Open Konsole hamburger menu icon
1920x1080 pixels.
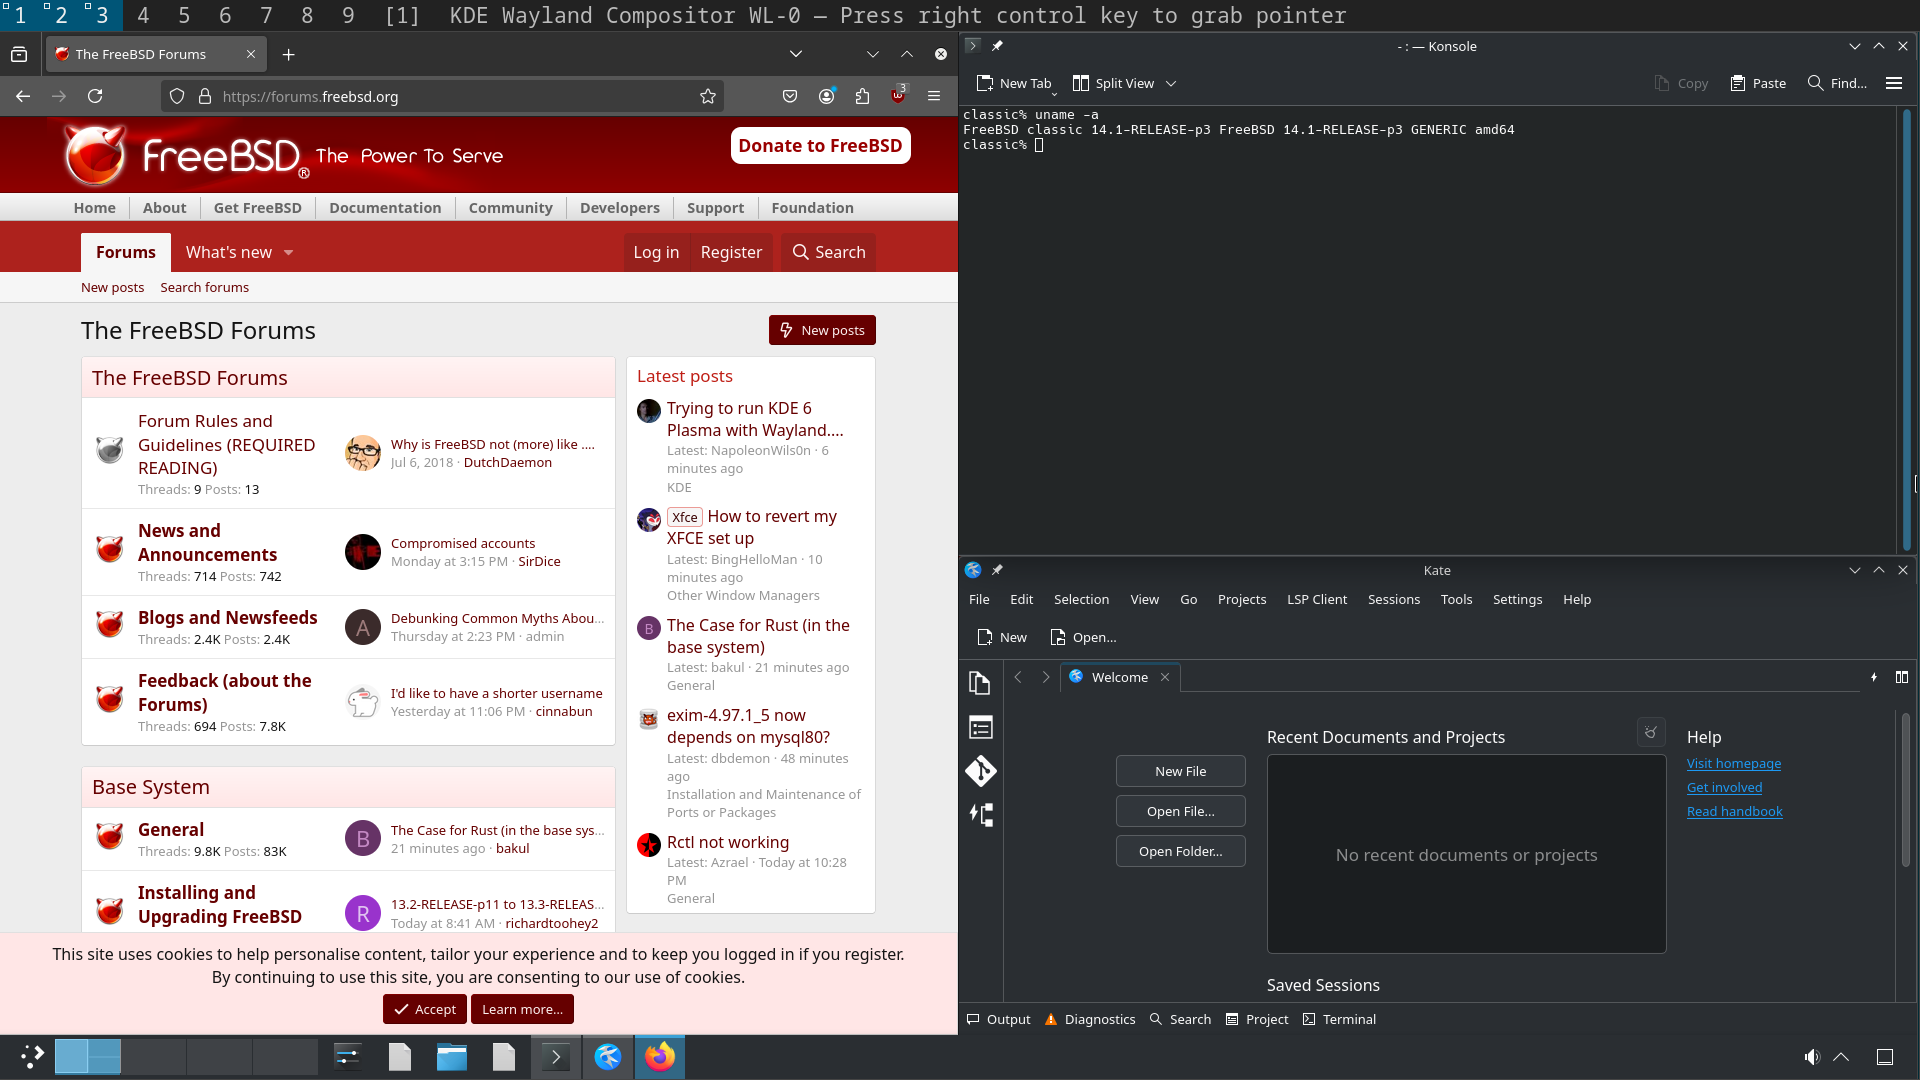[1893, 84]
